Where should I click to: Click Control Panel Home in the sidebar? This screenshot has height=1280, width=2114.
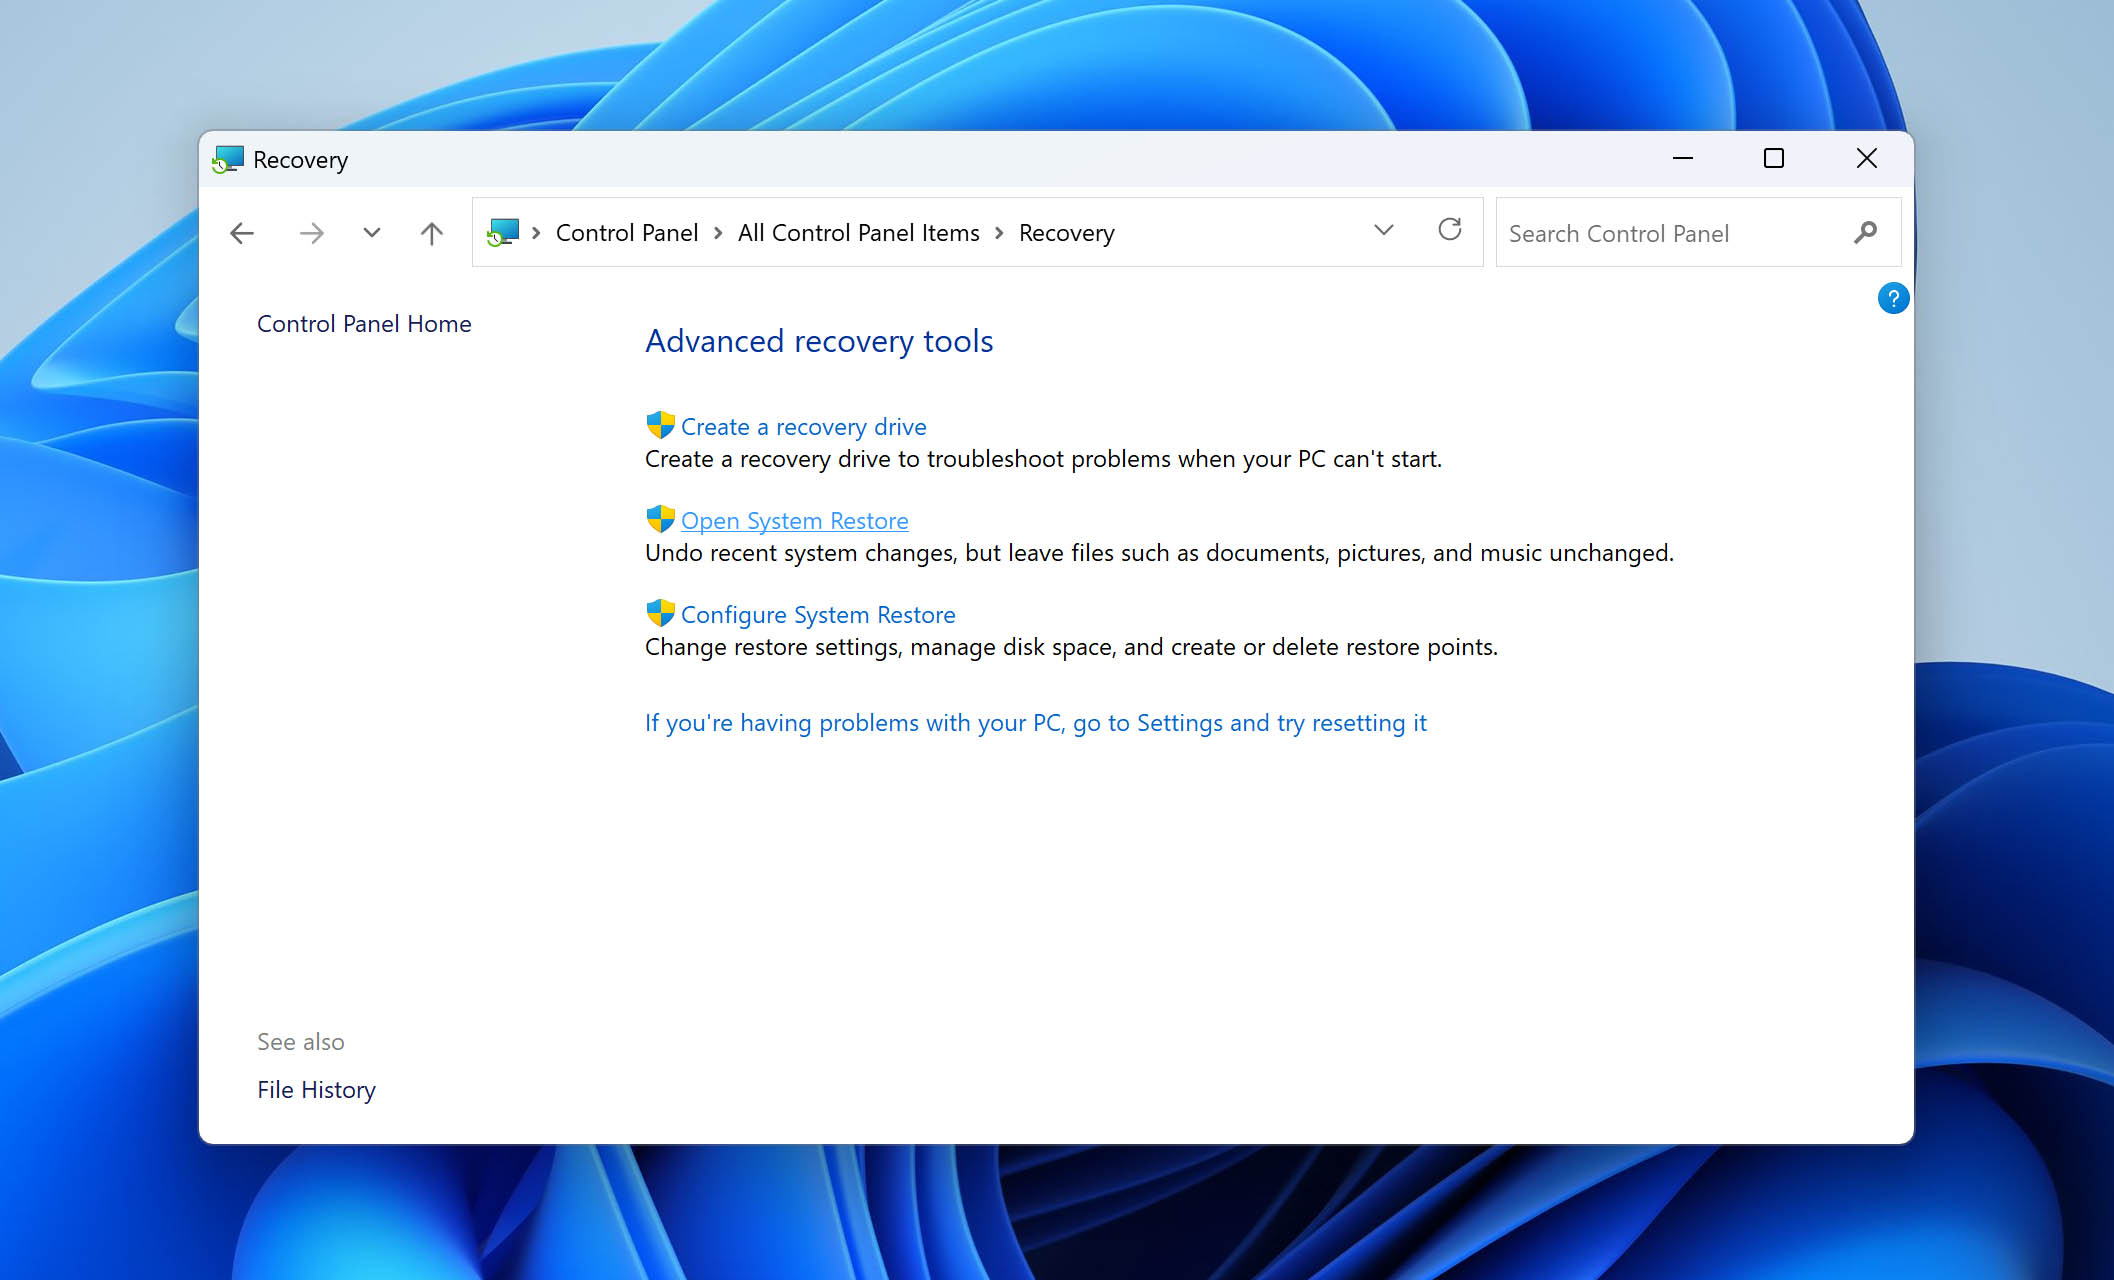(364, 323)
